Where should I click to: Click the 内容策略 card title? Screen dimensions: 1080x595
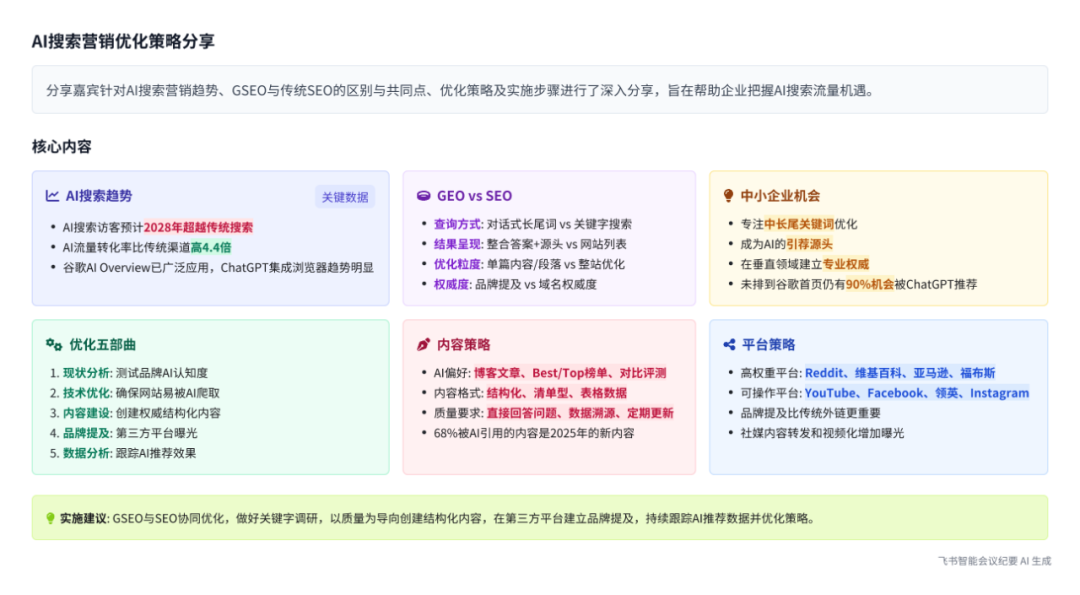464,344
